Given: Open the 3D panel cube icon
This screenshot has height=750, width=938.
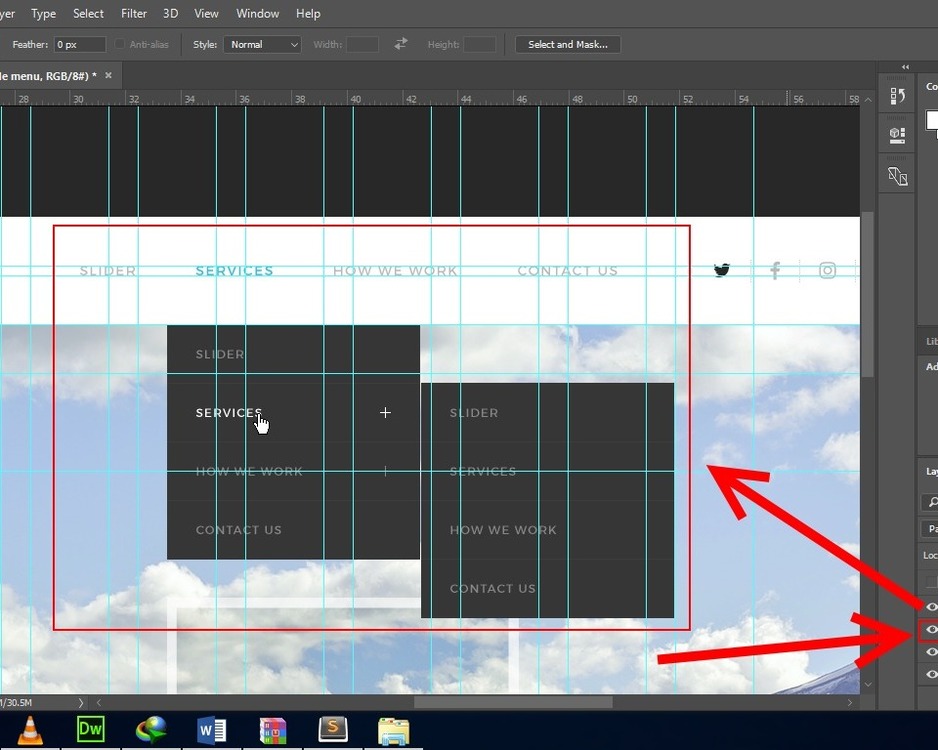Looking at the screenshot, I should tap(897, 135).
